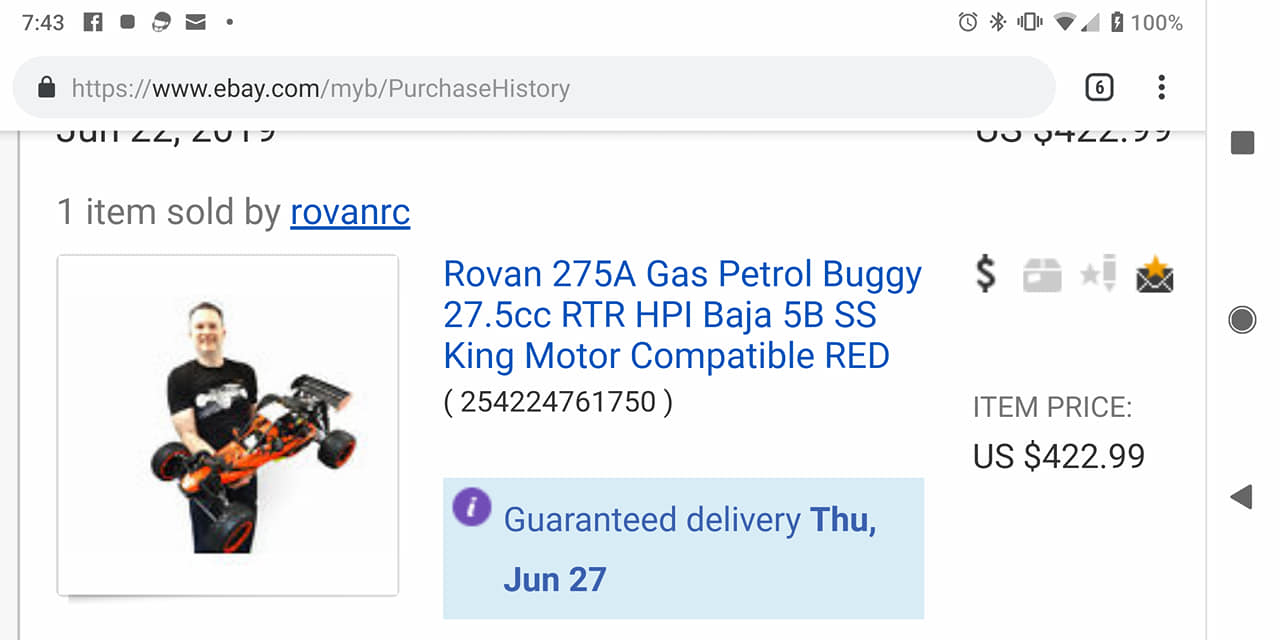The width and height of the screenshot is (1280, 640).
Task: Click the leave feedback star-pencil icon
Action: [1098, 274]
